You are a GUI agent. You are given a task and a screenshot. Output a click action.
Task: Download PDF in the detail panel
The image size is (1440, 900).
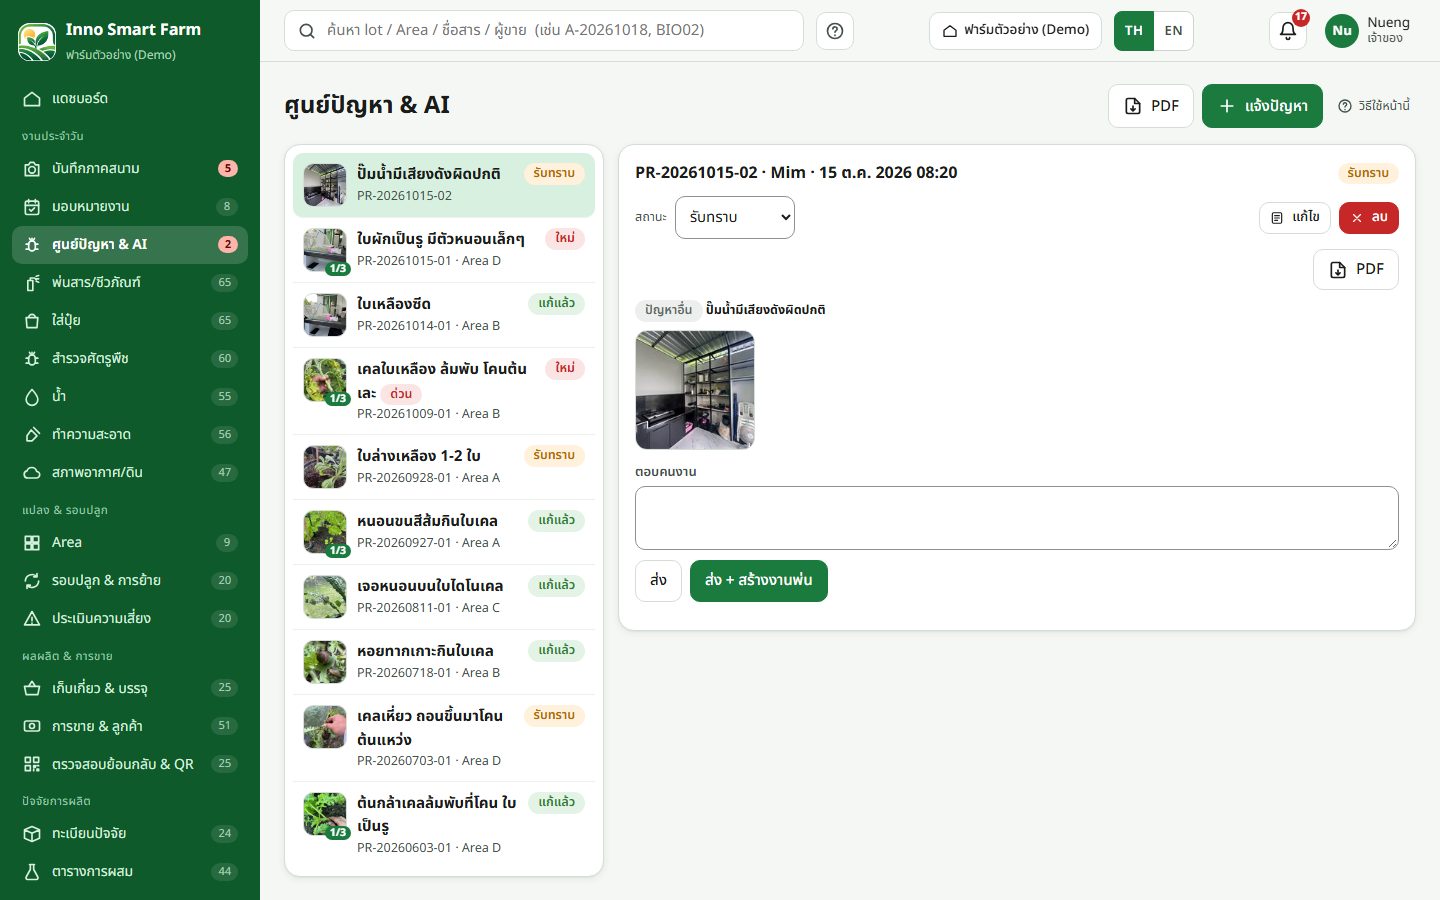click(x=1356, y=269)
